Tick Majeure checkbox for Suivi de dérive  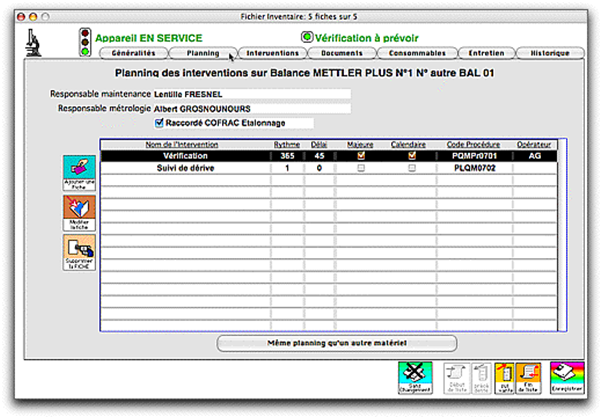(360, 168)
